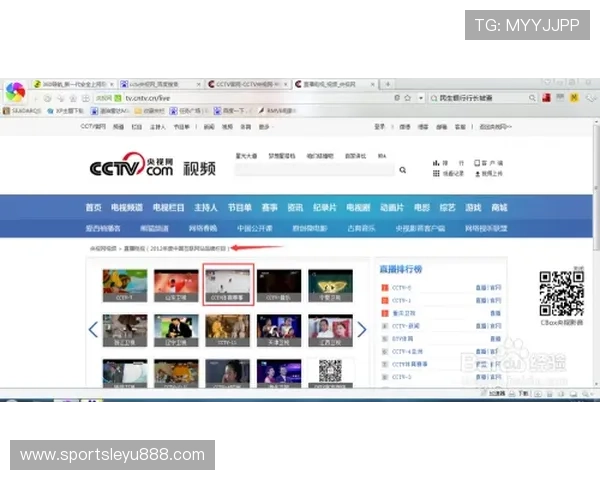Switch to the second tab showing a Baidu search
This screenshot has height=480, width=600.
[x=160, y=84]
